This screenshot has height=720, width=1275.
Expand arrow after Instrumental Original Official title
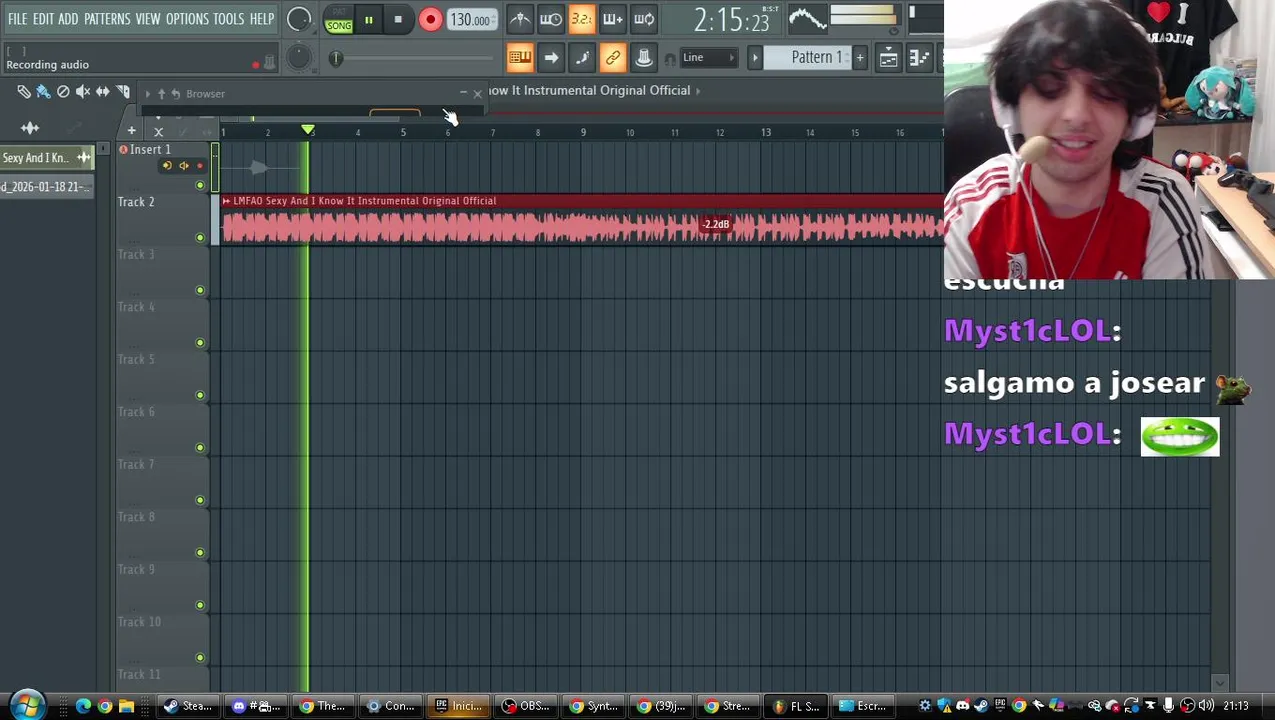(698, 91)
